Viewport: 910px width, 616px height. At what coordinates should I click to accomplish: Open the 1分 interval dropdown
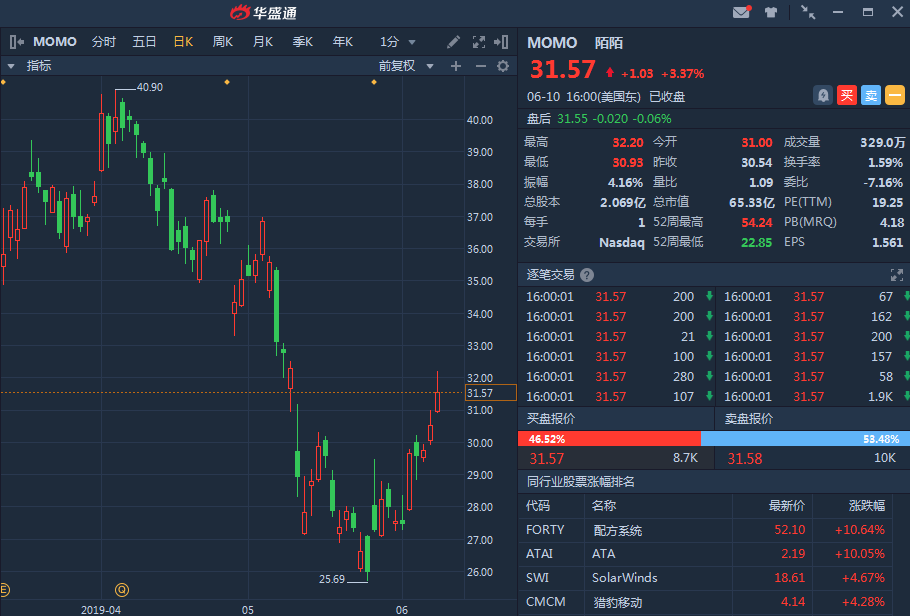pos(398,42)
